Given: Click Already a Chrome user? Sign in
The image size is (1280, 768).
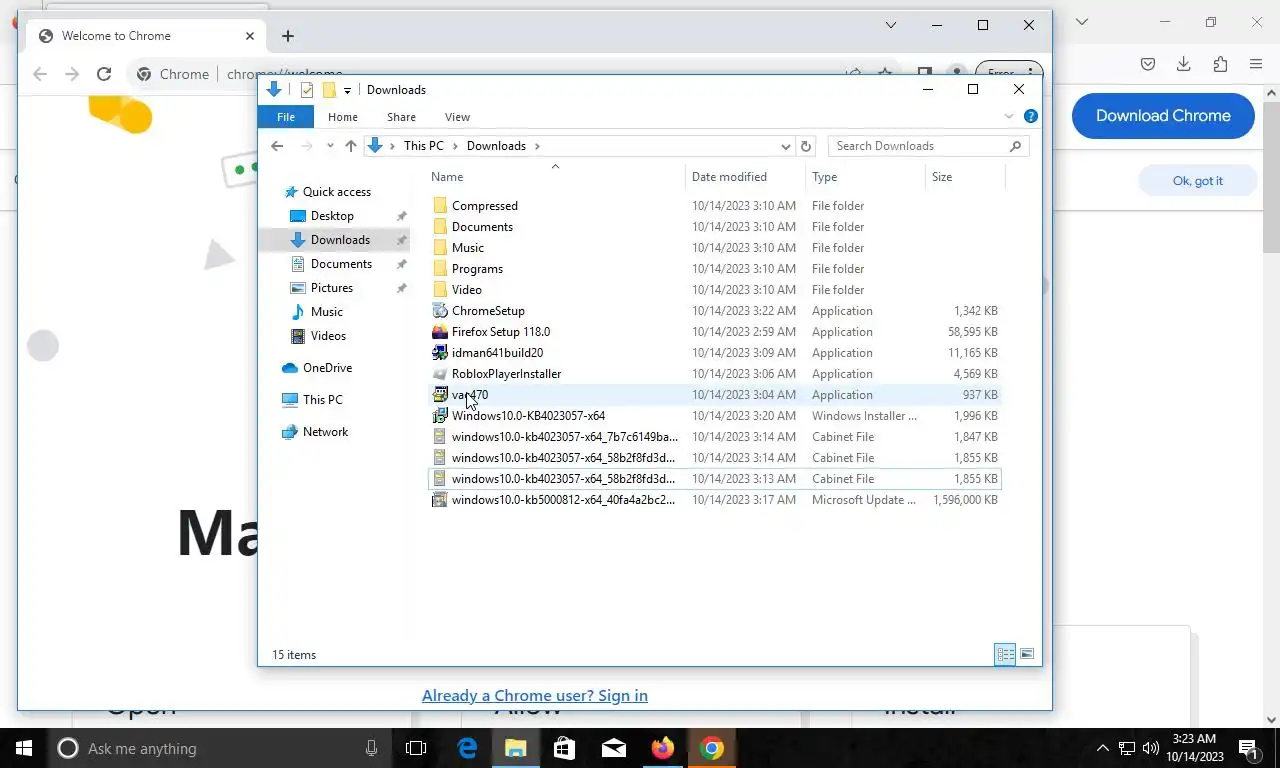Looking at the screenshot, I should click(x=535, y=696).
